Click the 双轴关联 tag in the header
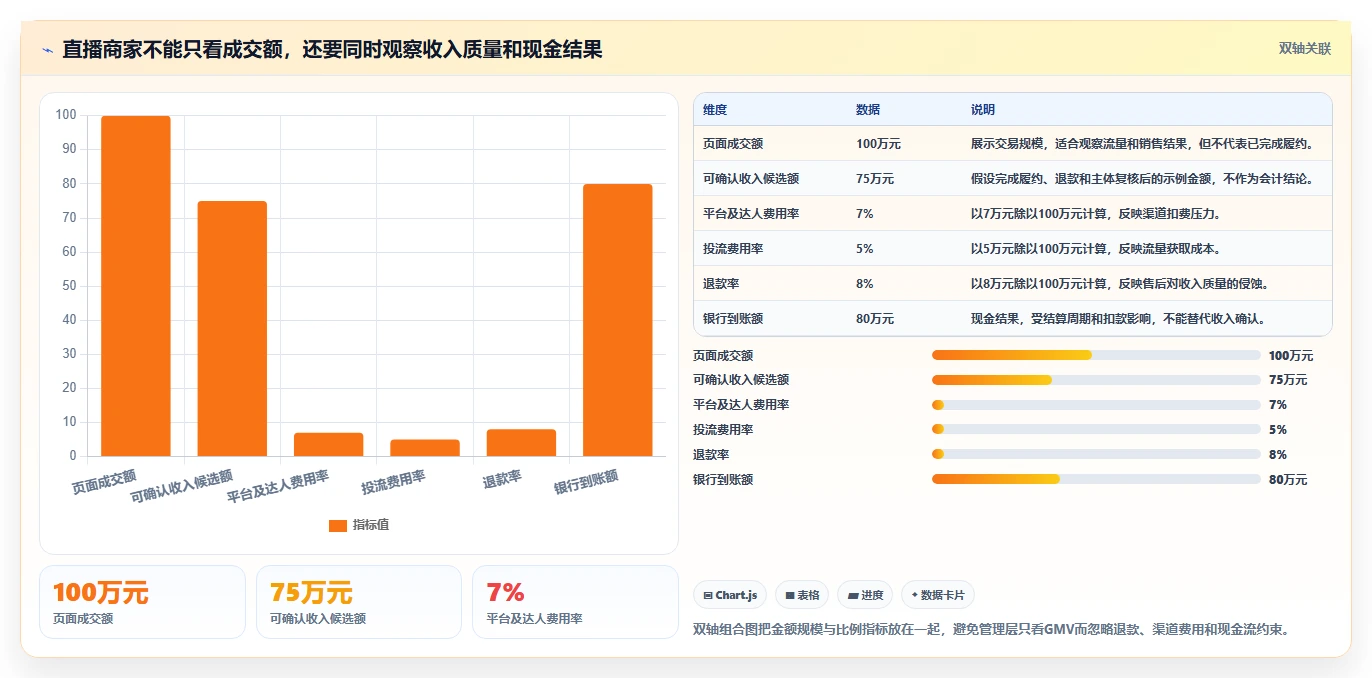The width and height of the screenshot is (1372, 678). 1305,48
